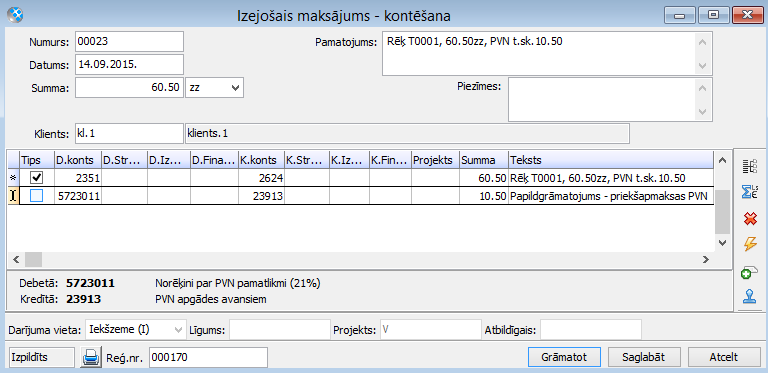Viewport: 768px width, 373px height.
Task: Click the debit account cell 5723011 in grid
Action: pos(77,196)
